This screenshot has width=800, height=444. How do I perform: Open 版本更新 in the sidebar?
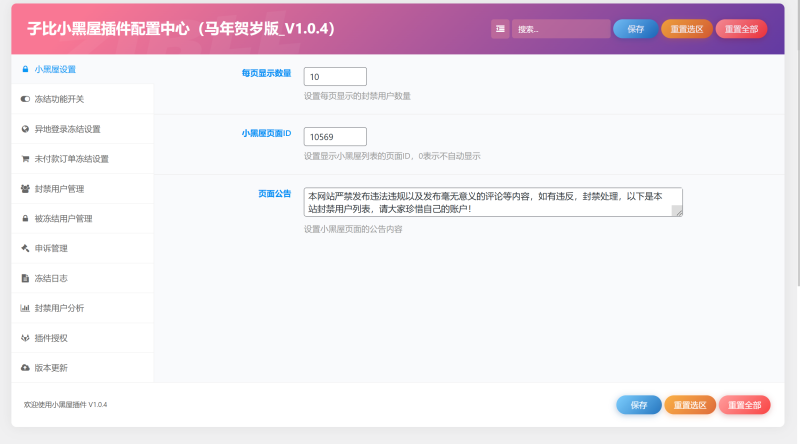(82, 367)
